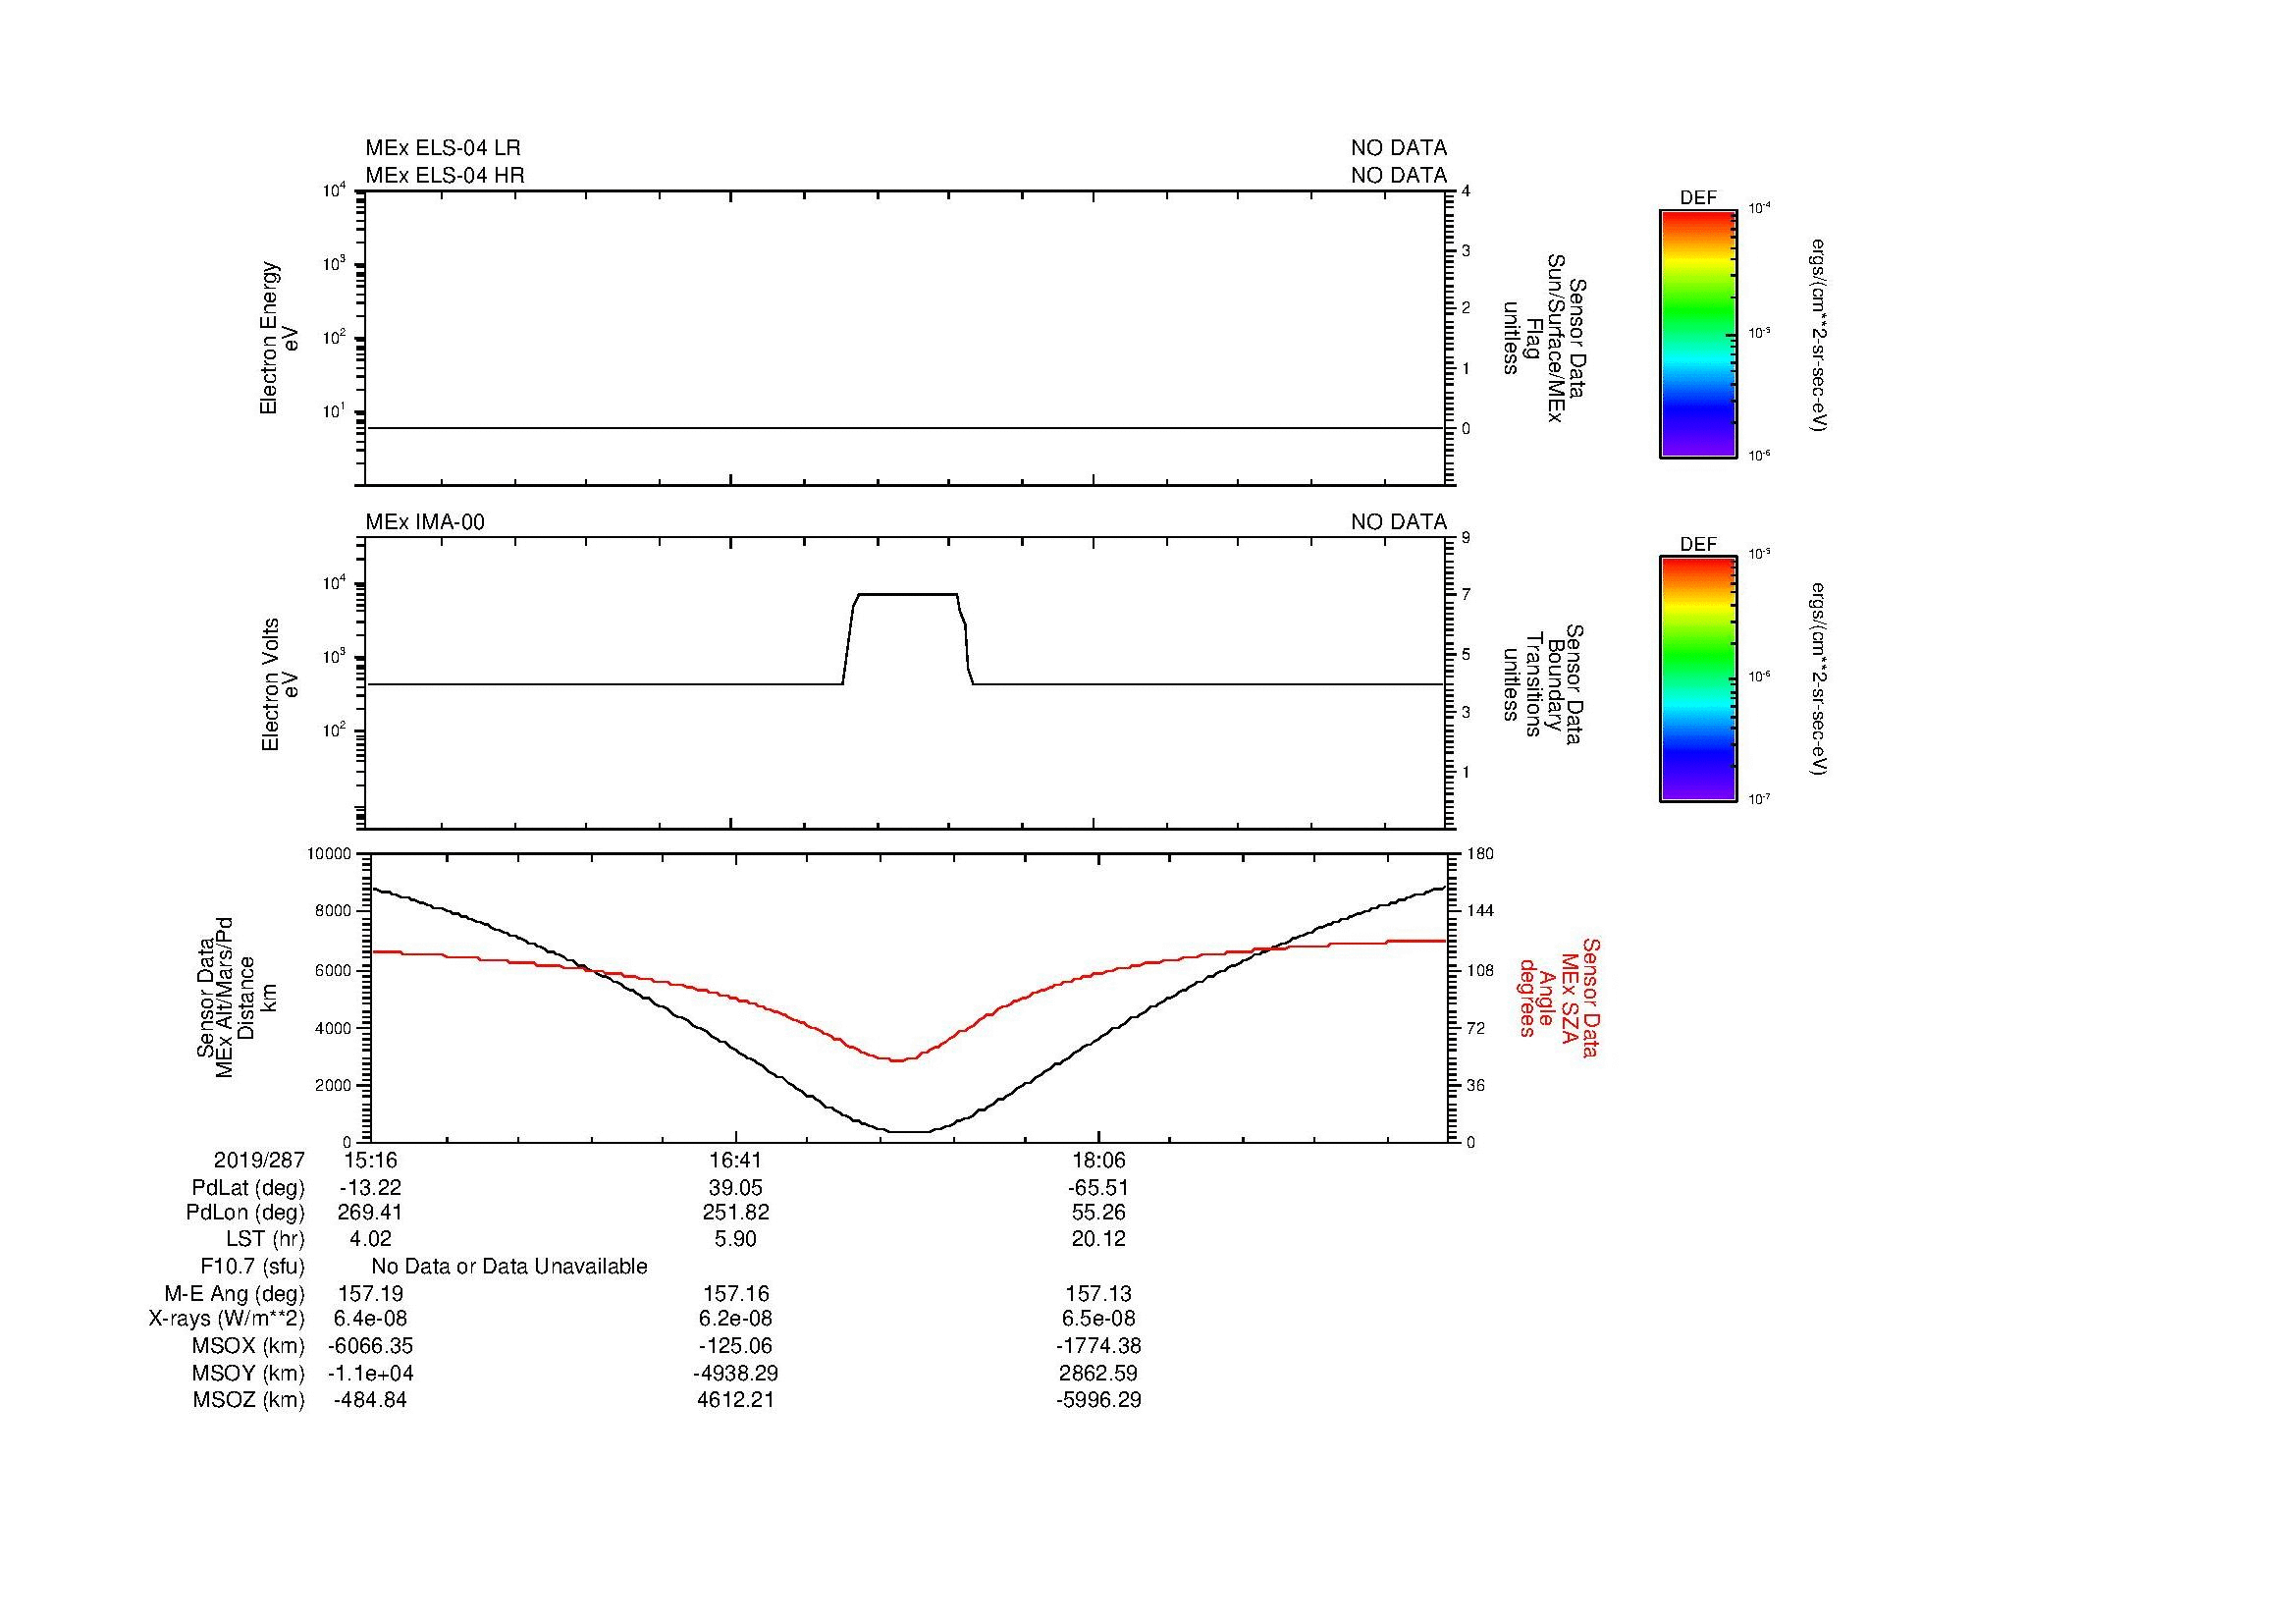Click the 180 tick on the SZA axis
Viewport: 2296px width, 1623px height.
tap(1481, 854)
